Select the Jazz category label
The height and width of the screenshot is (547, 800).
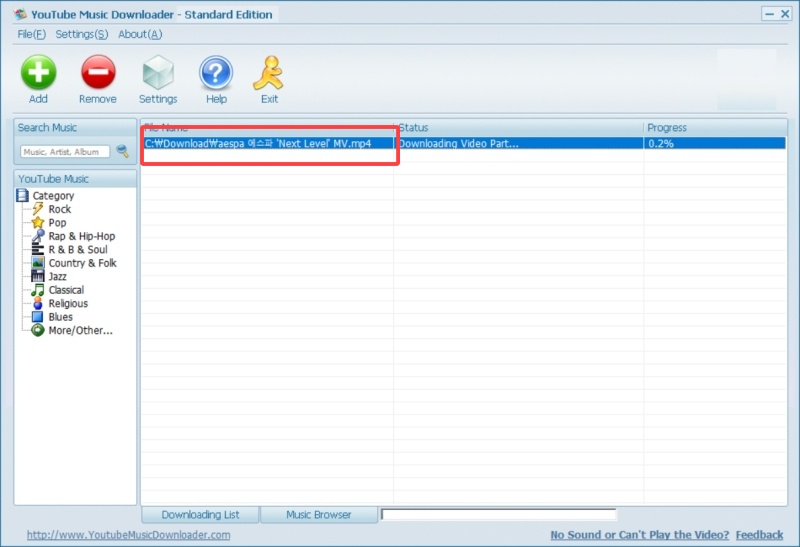pyautogui.click(x=58, y=276)
